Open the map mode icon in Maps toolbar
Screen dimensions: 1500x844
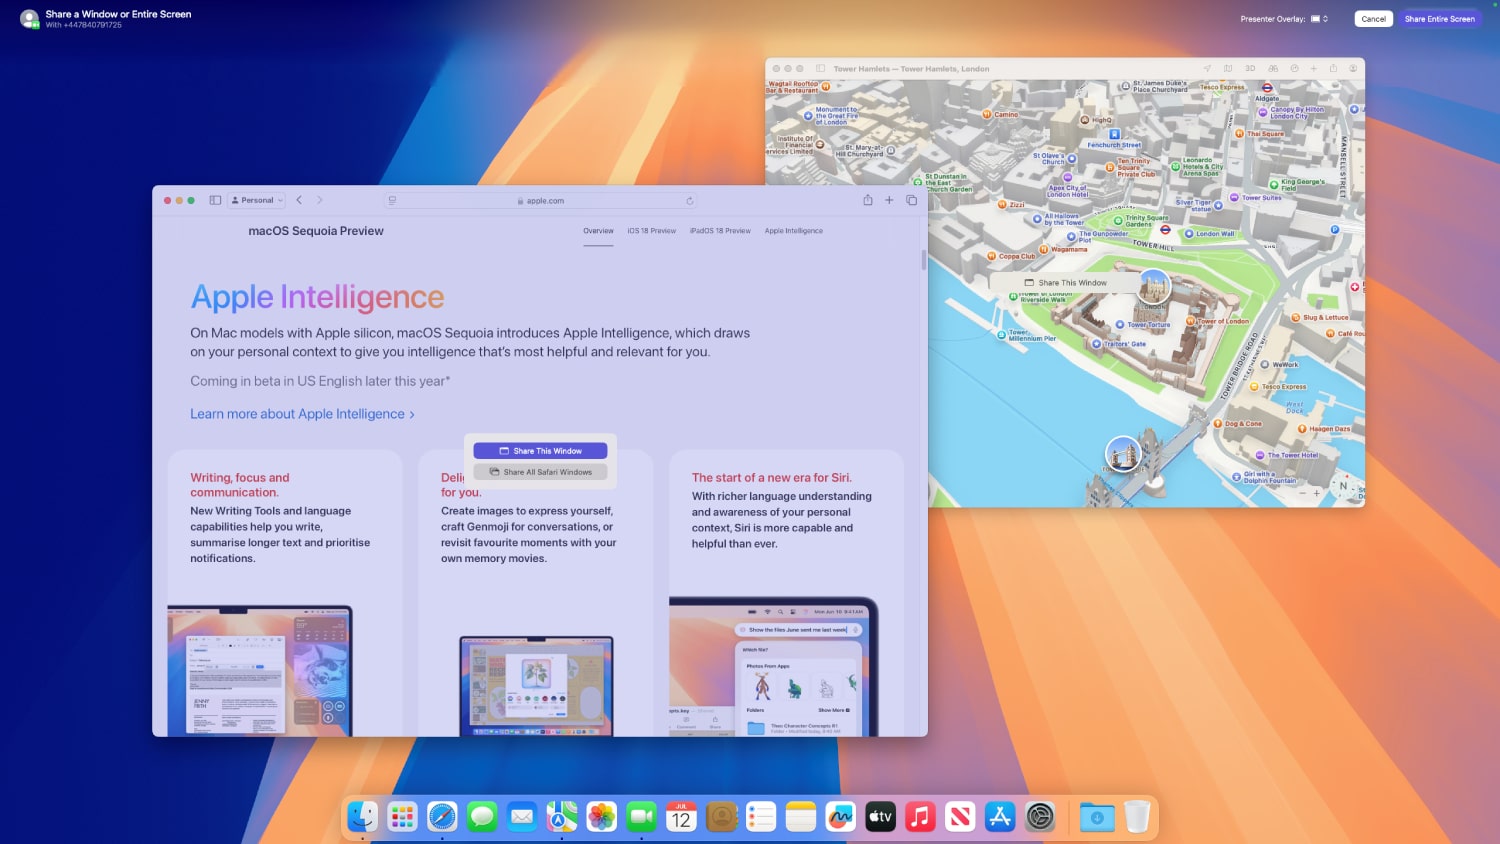coord(1228,69)
